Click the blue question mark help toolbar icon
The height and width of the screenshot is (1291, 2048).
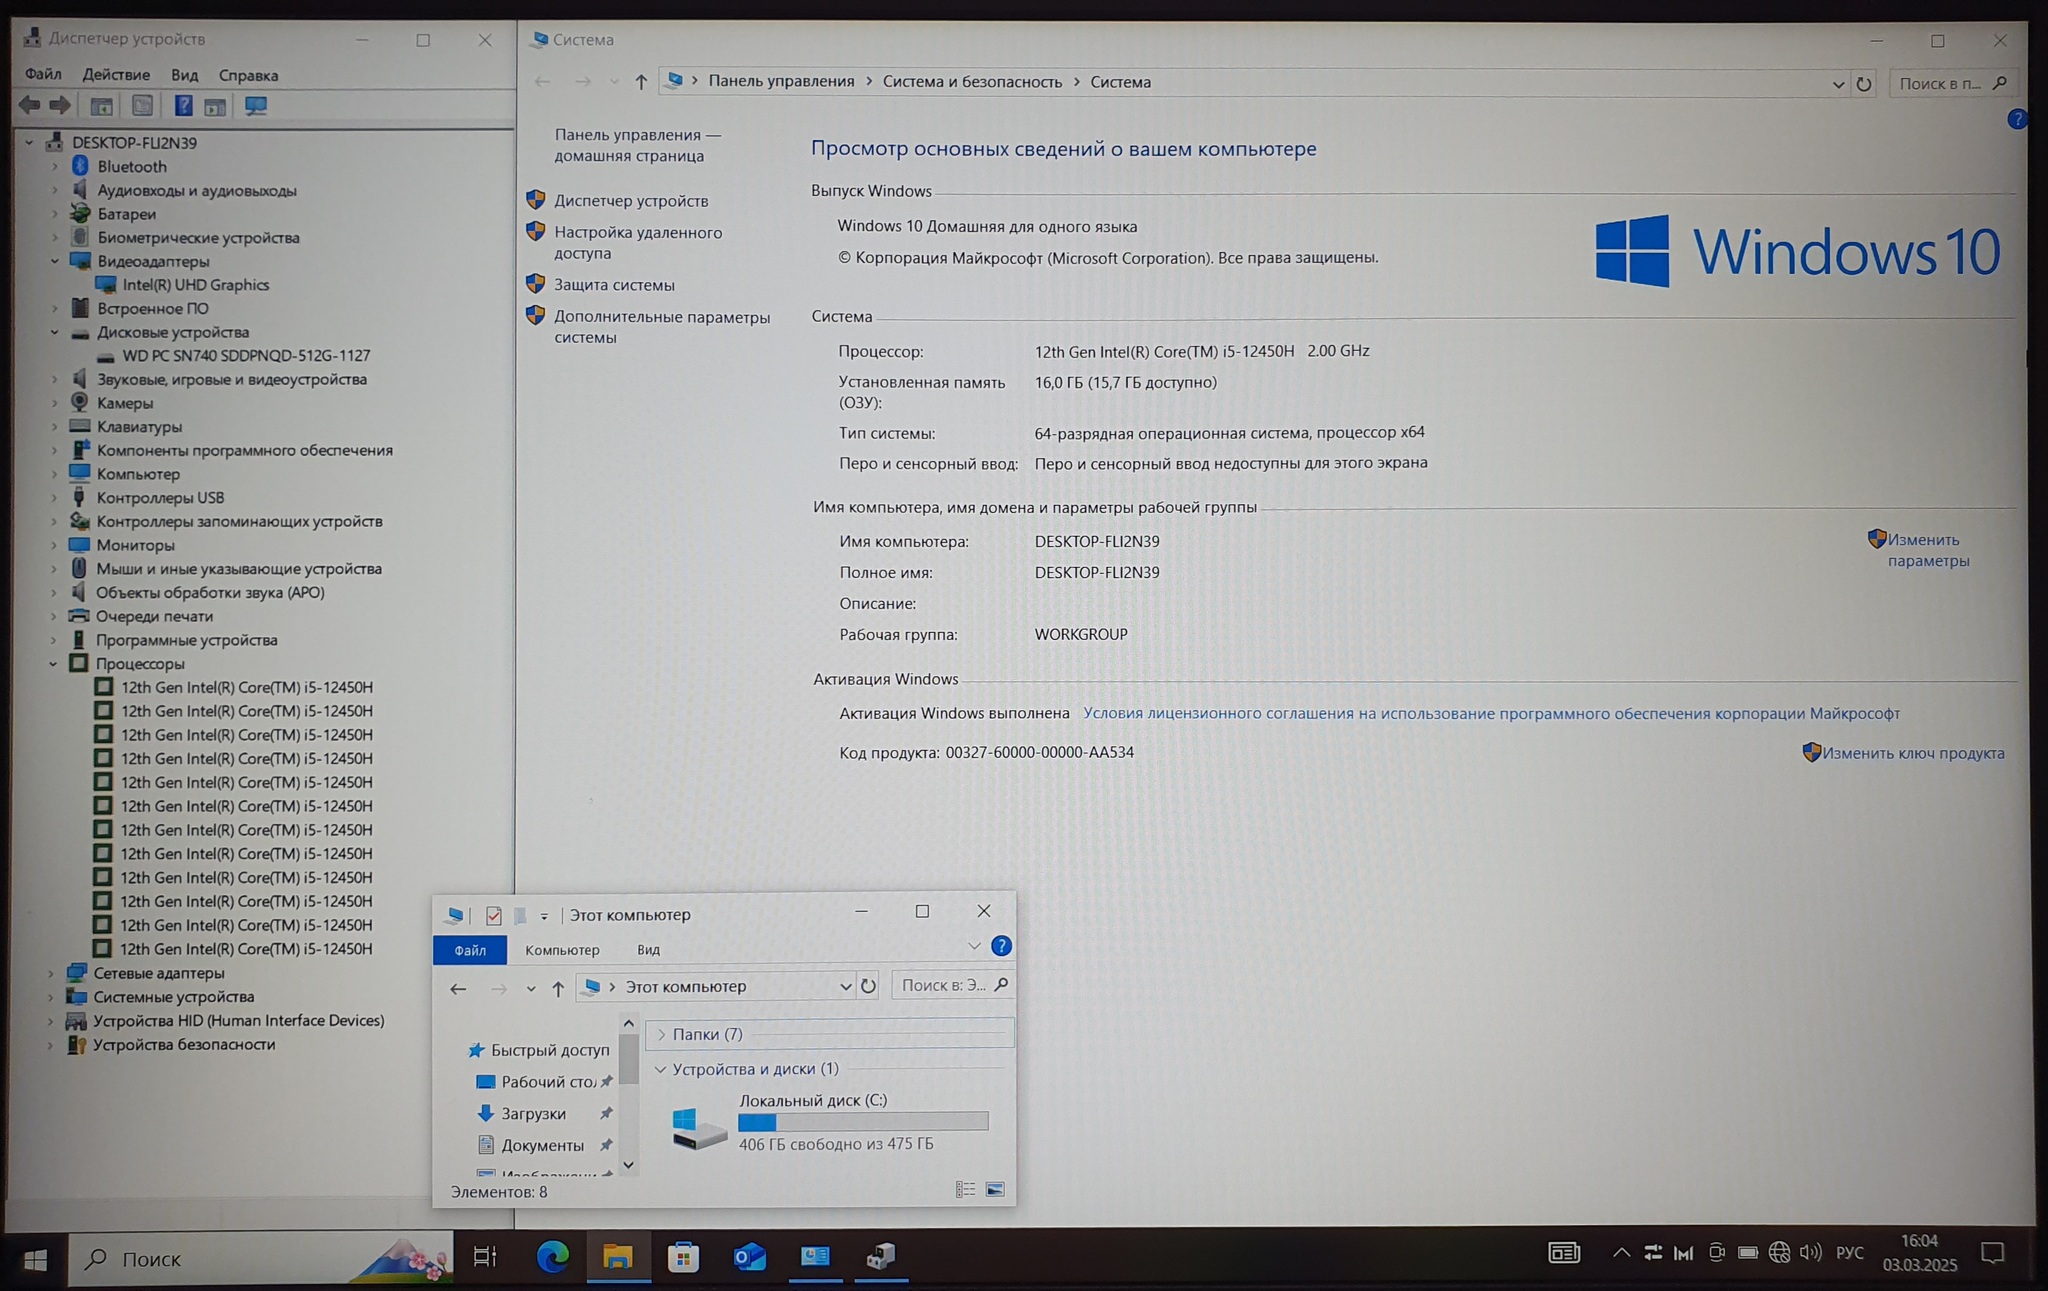click(x=183, y=106)
